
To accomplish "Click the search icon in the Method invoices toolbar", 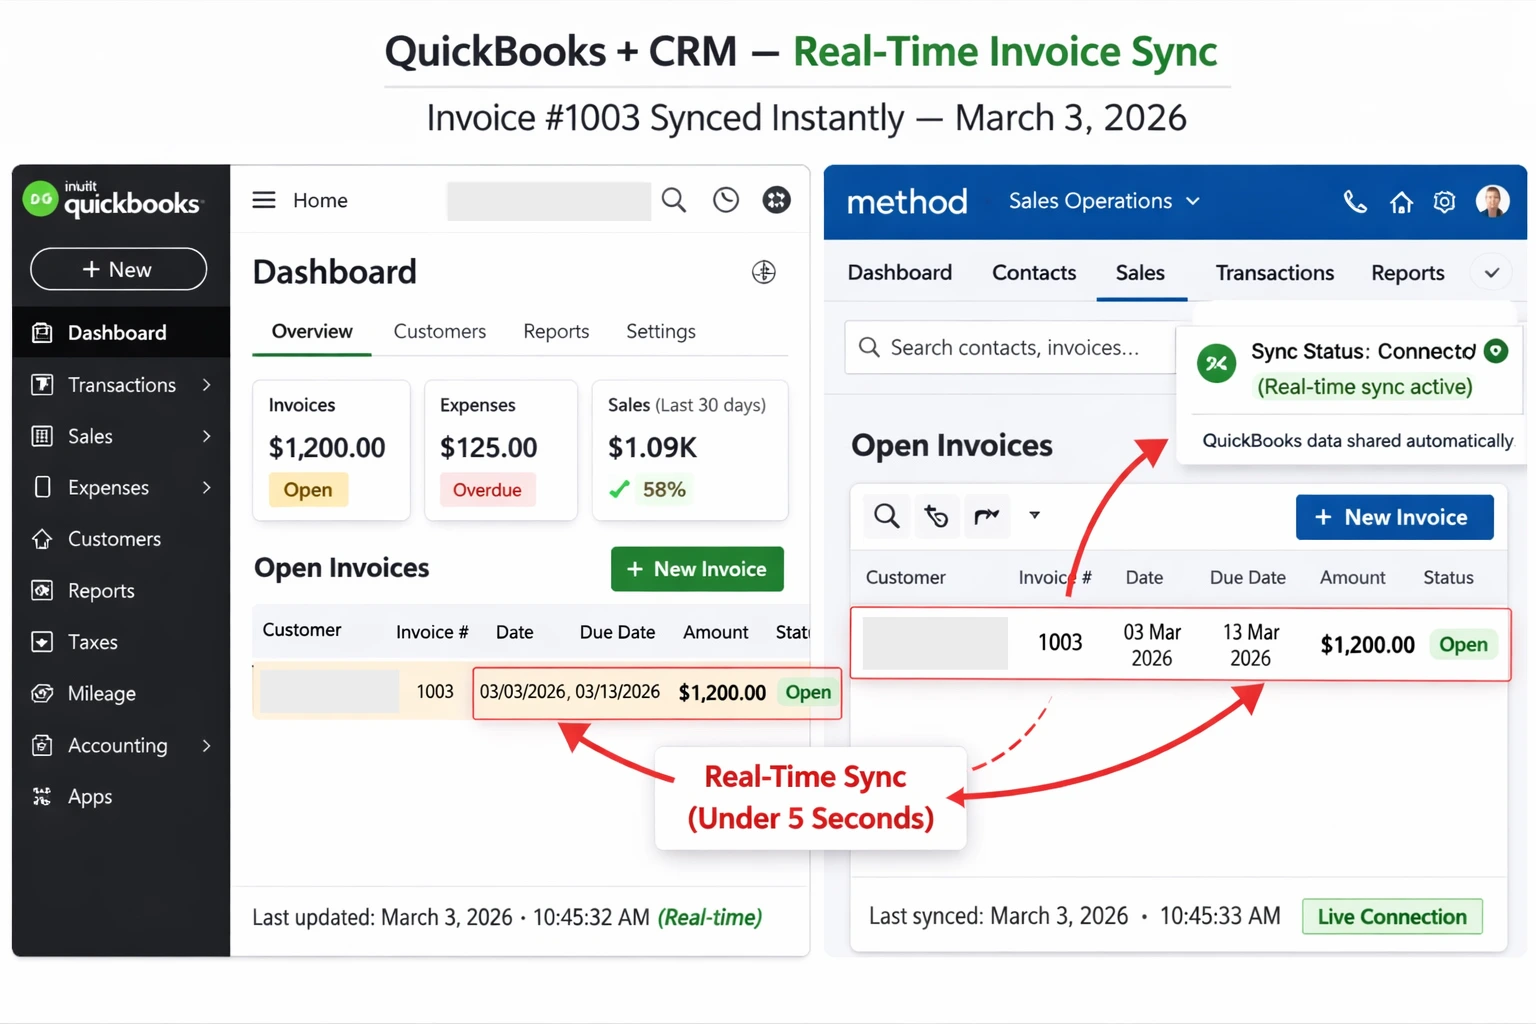I will tap(886, 516).
